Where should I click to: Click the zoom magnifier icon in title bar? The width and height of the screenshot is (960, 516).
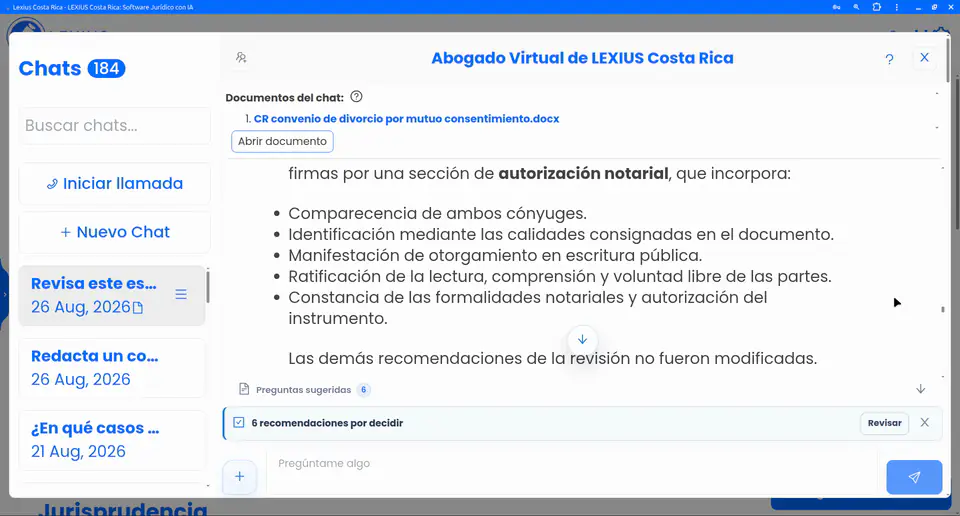click(x=856, y=7)
